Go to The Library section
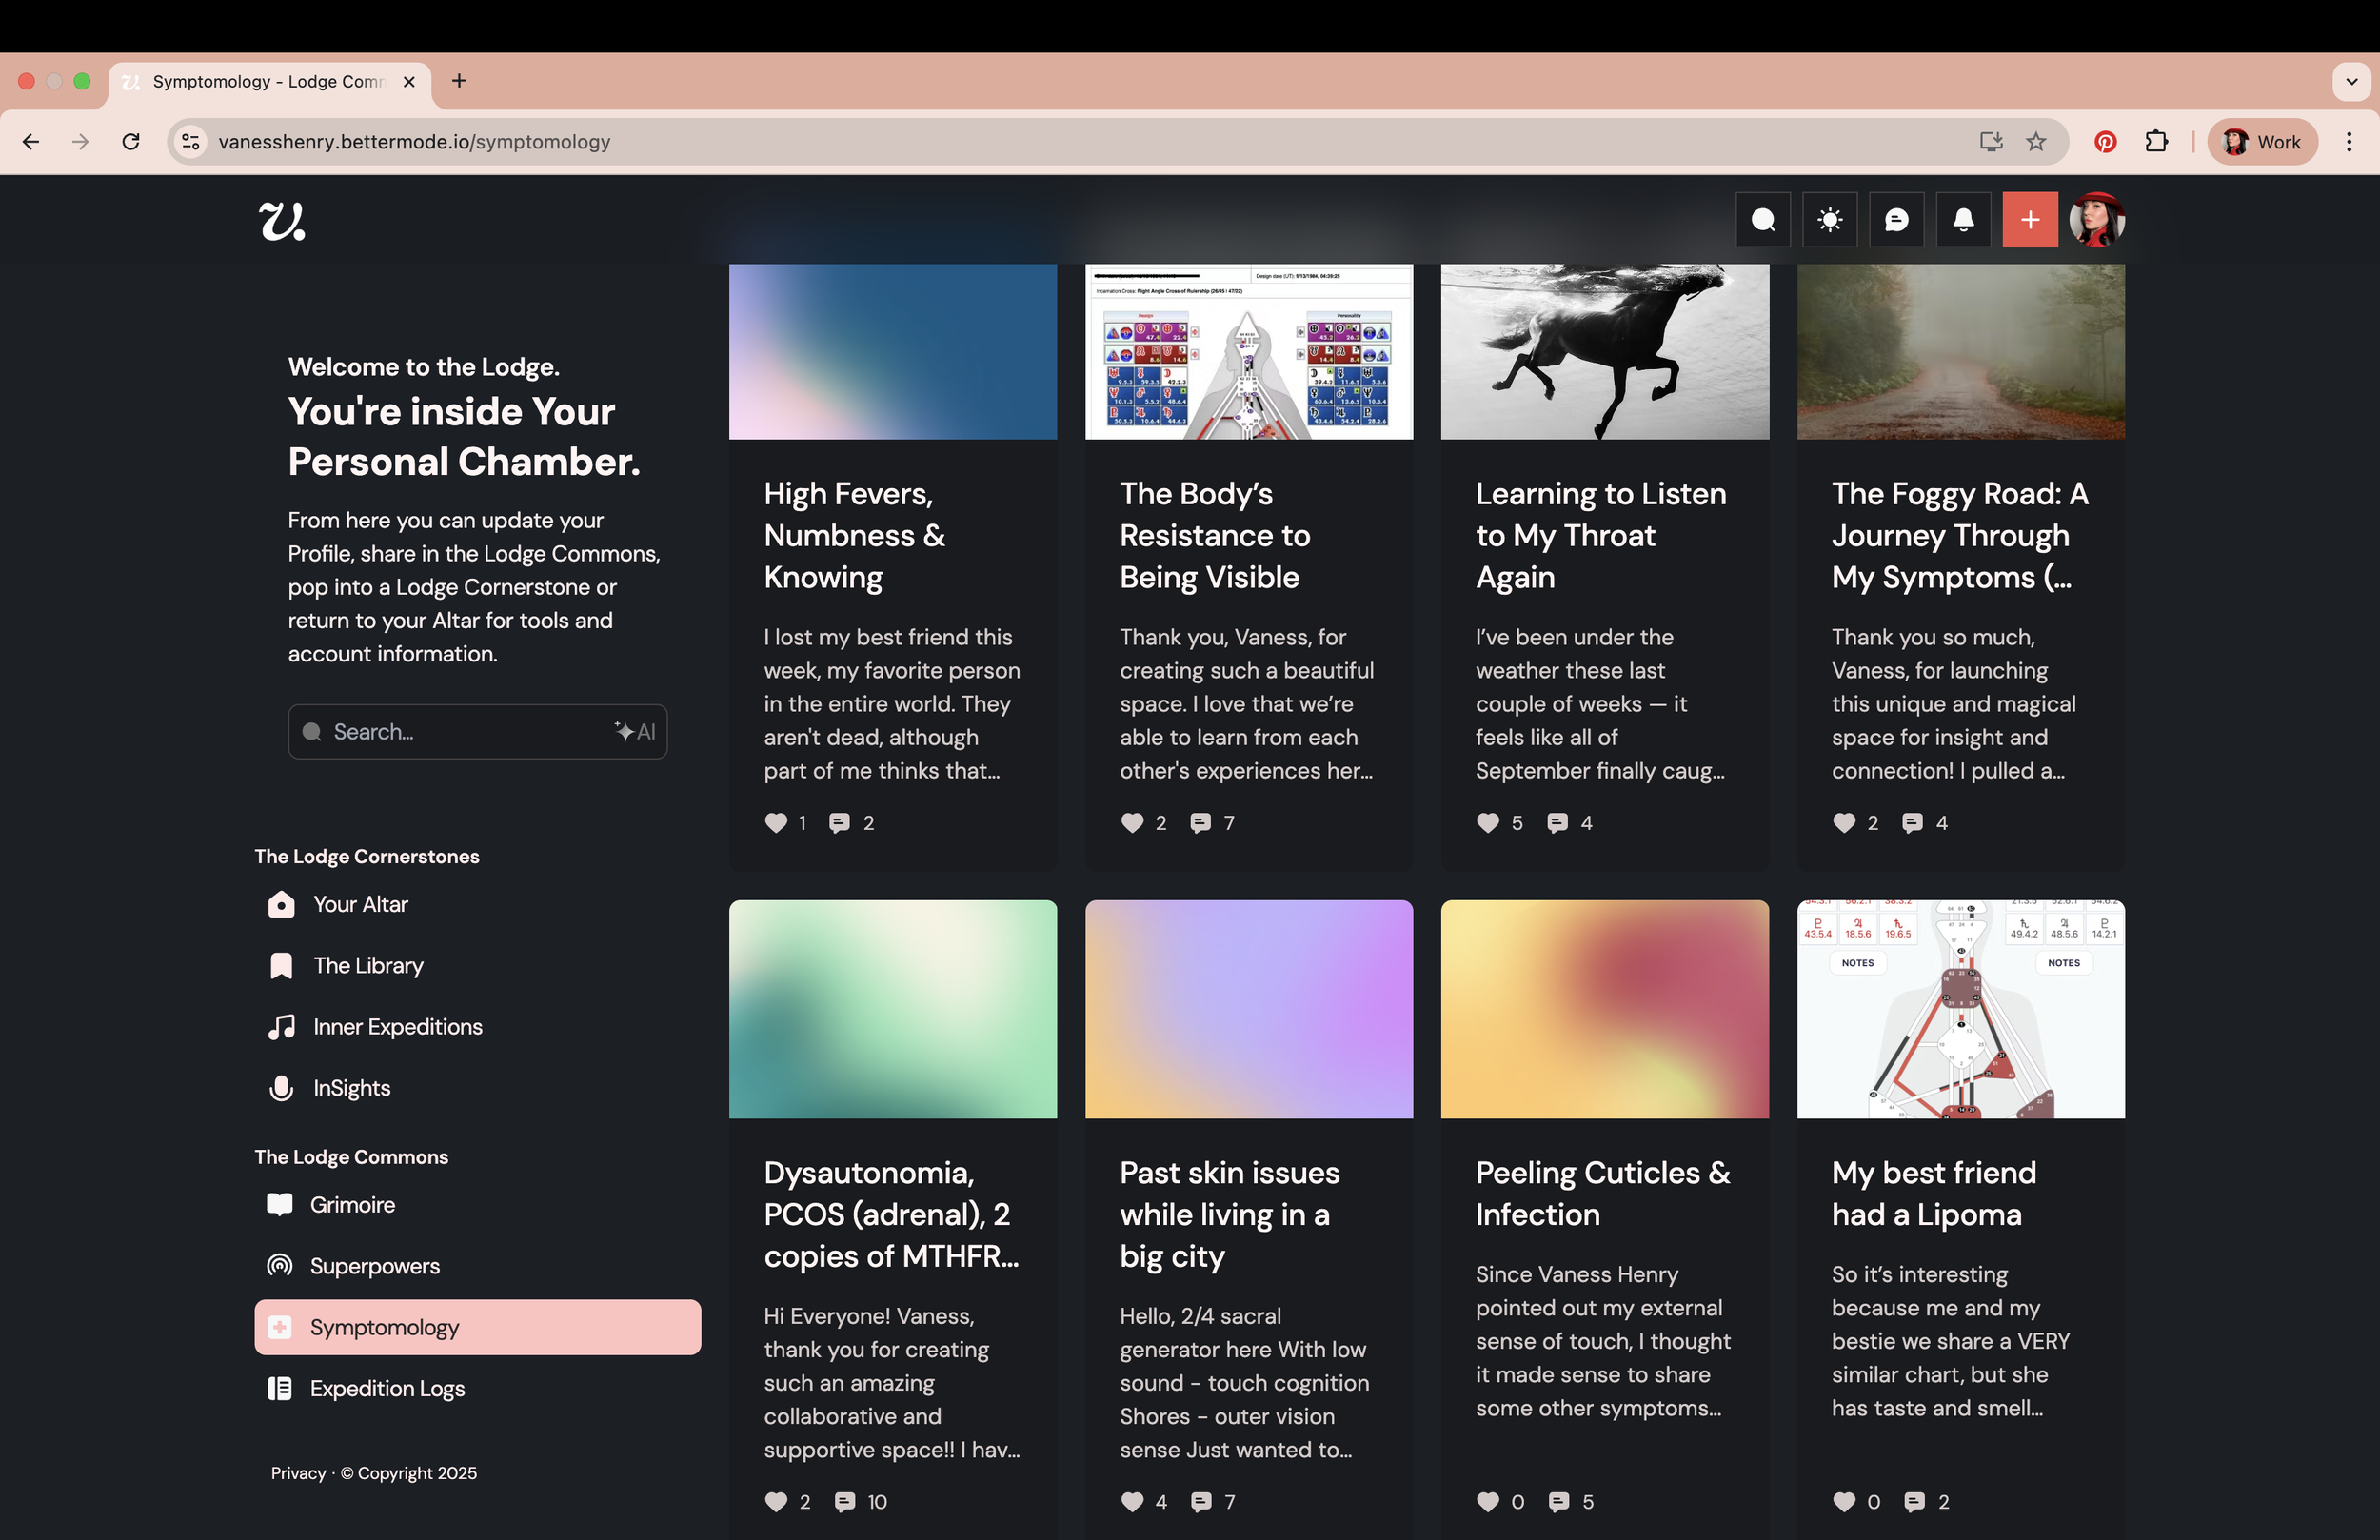2380x1540 pixels. point(367,965)
